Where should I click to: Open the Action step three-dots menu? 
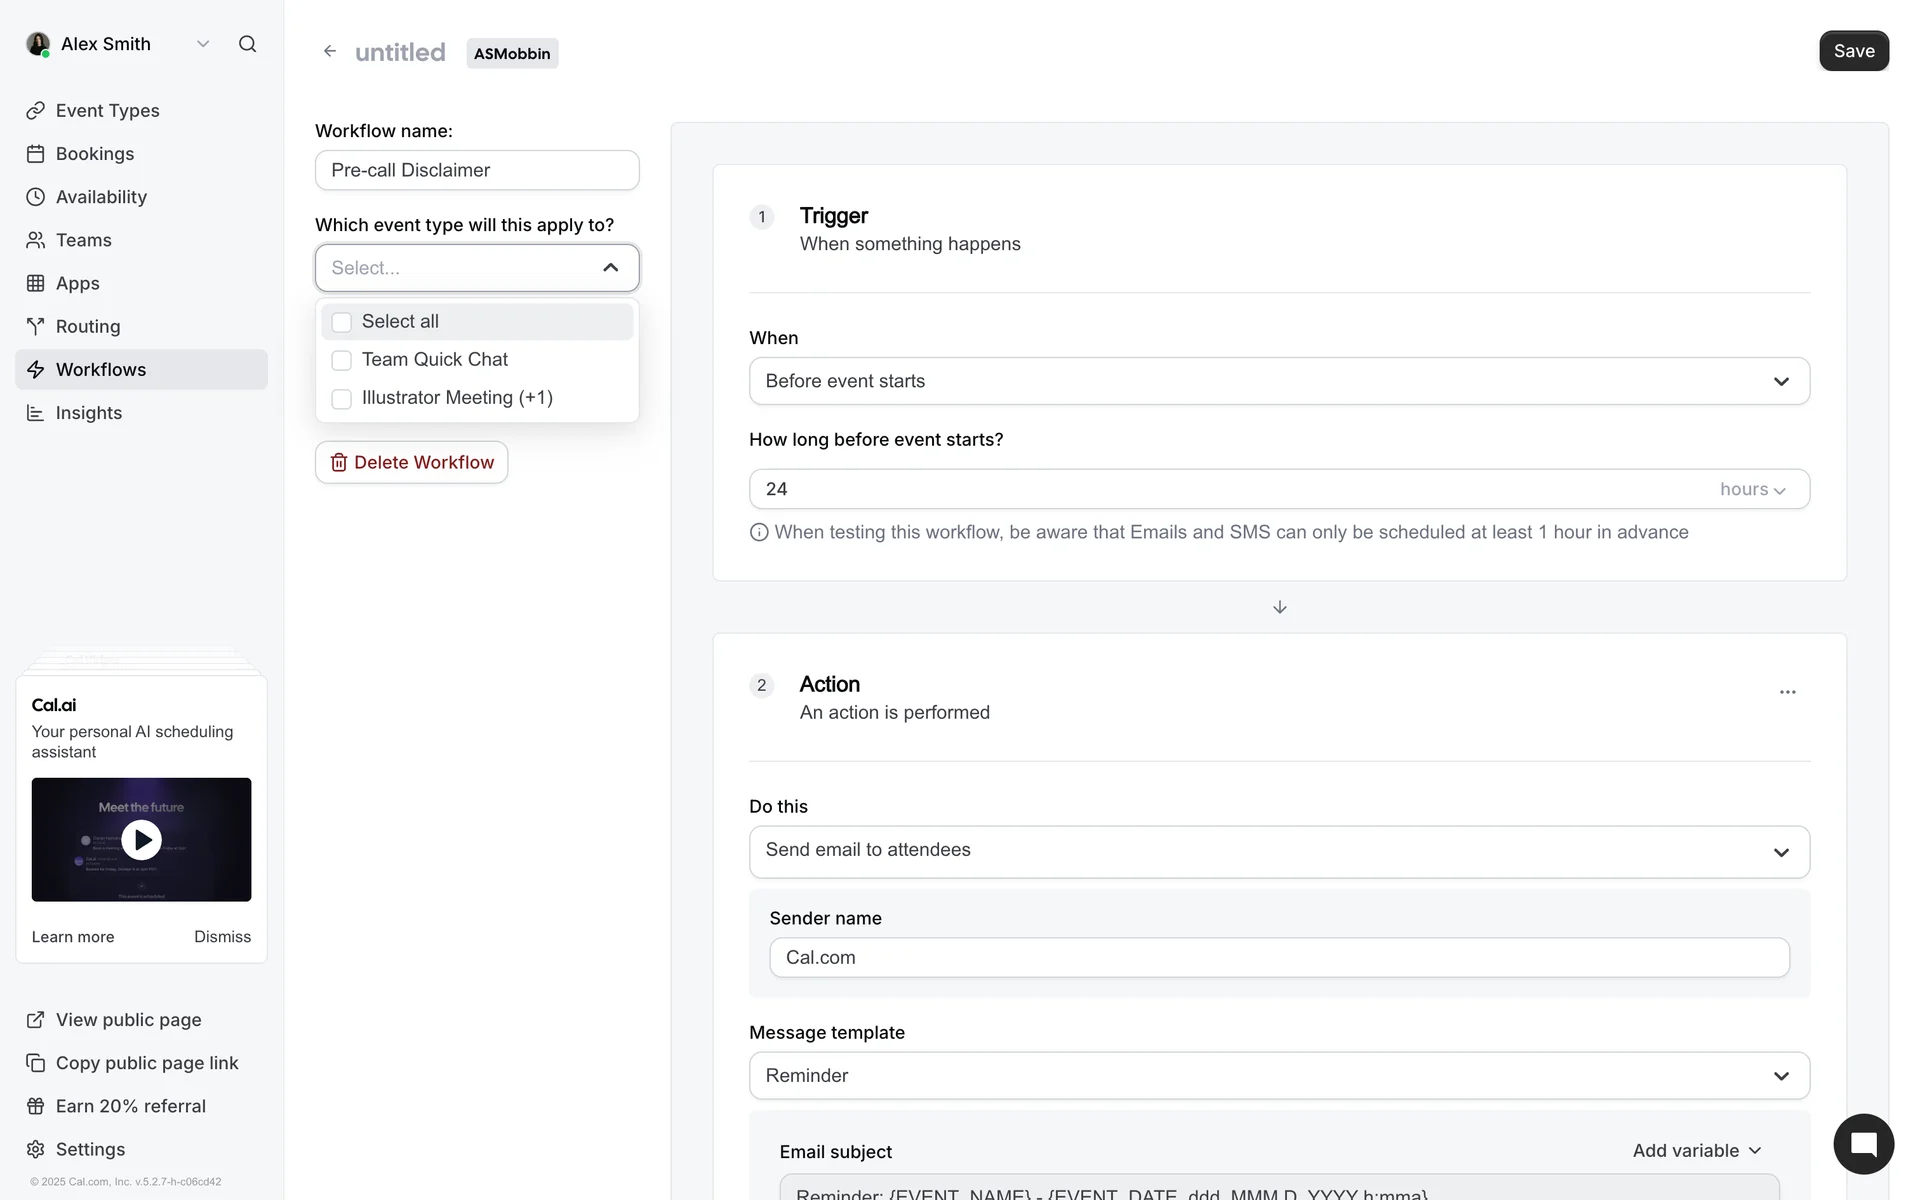click(x=1787, y=692)
